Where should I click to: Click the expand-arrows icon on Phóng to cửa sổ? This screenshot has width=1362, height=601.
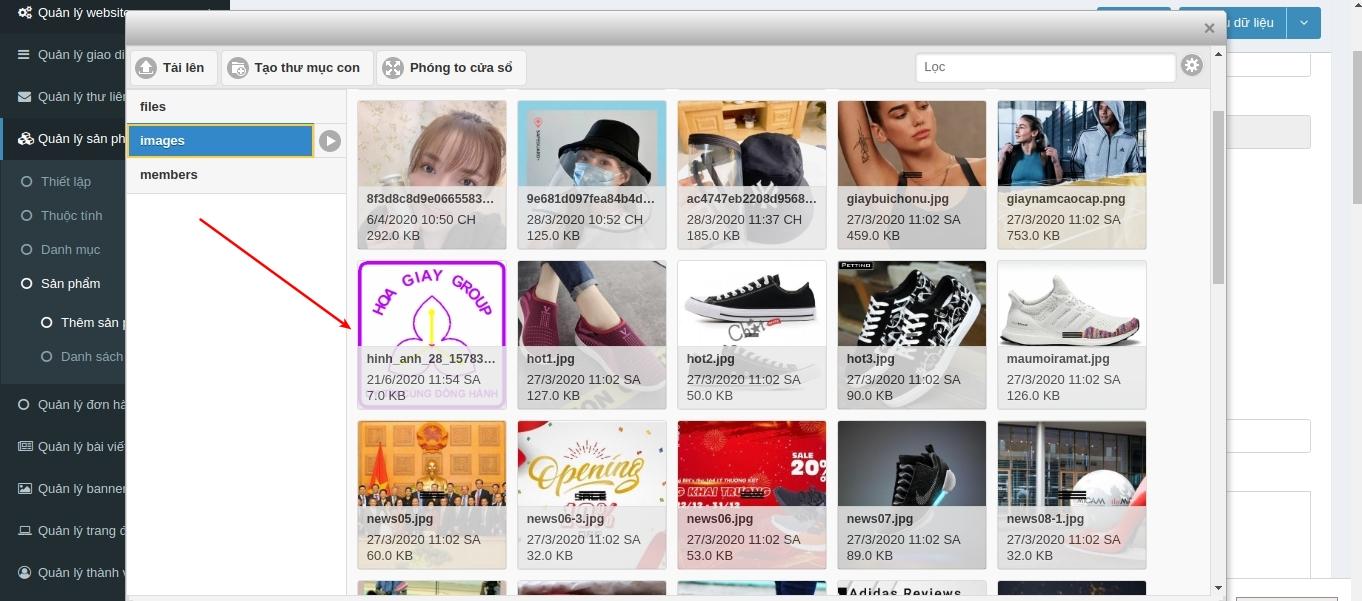point(393,68)
